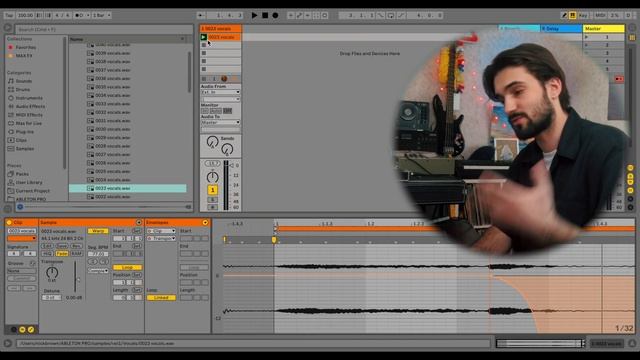Select Drums category in browser

(22, 89)
